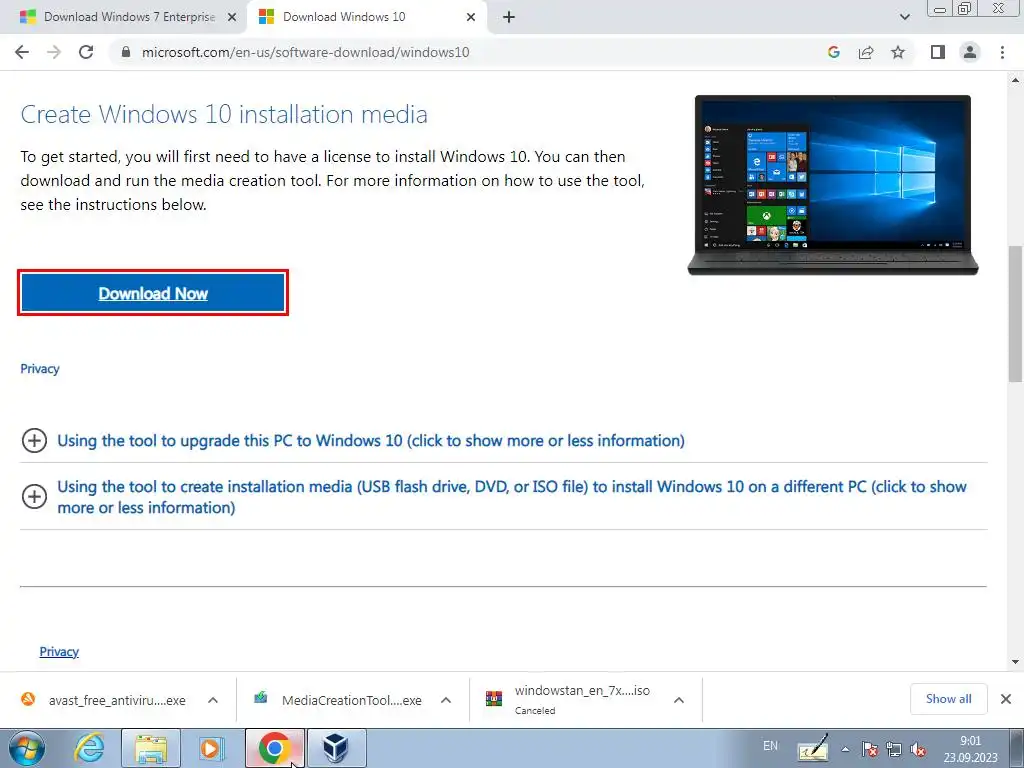1024x768 pixels.
Task: Open a new tab with plus button
Action: click(509, 17)
